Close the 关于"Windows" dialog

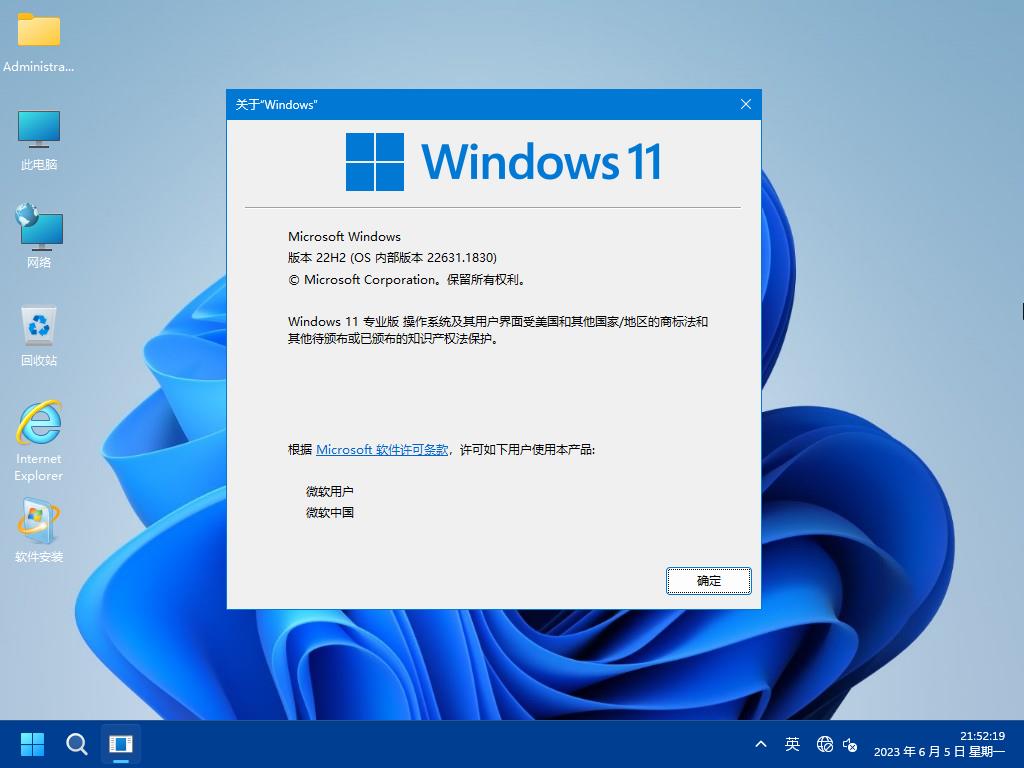(745, 104)
